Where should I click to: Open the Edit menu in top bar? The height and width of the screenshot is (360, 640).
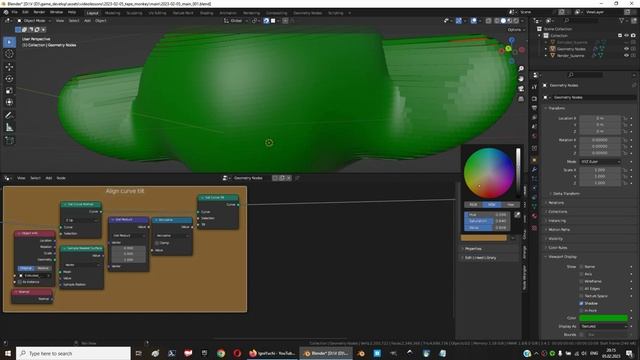click(25, 12)
